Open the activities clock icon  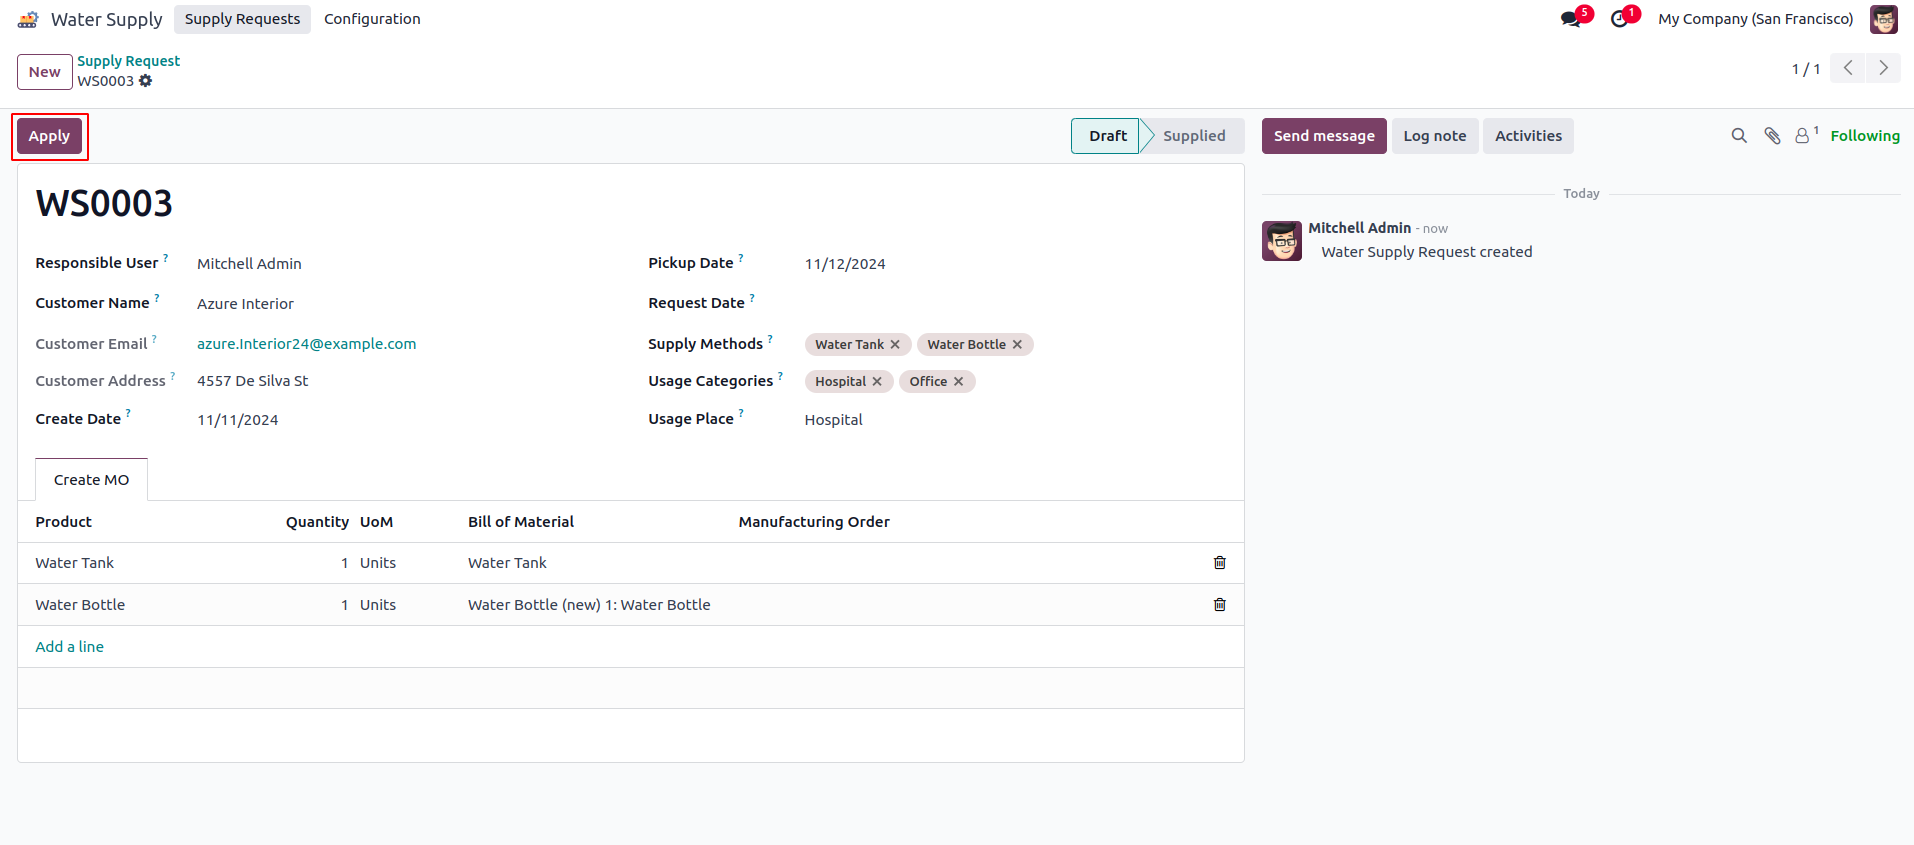(x=1619, y=19)
